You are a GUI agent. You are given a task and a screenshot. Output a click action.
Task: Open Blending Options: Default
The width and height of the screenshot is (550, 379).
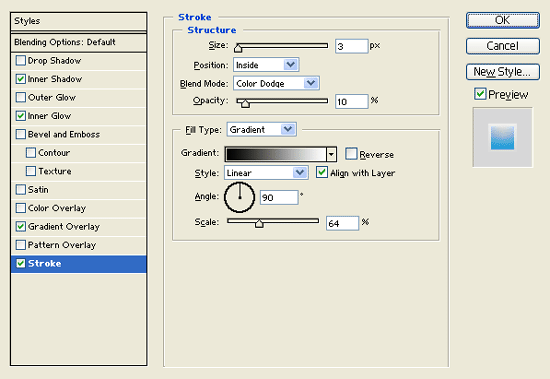coord(79,42)
